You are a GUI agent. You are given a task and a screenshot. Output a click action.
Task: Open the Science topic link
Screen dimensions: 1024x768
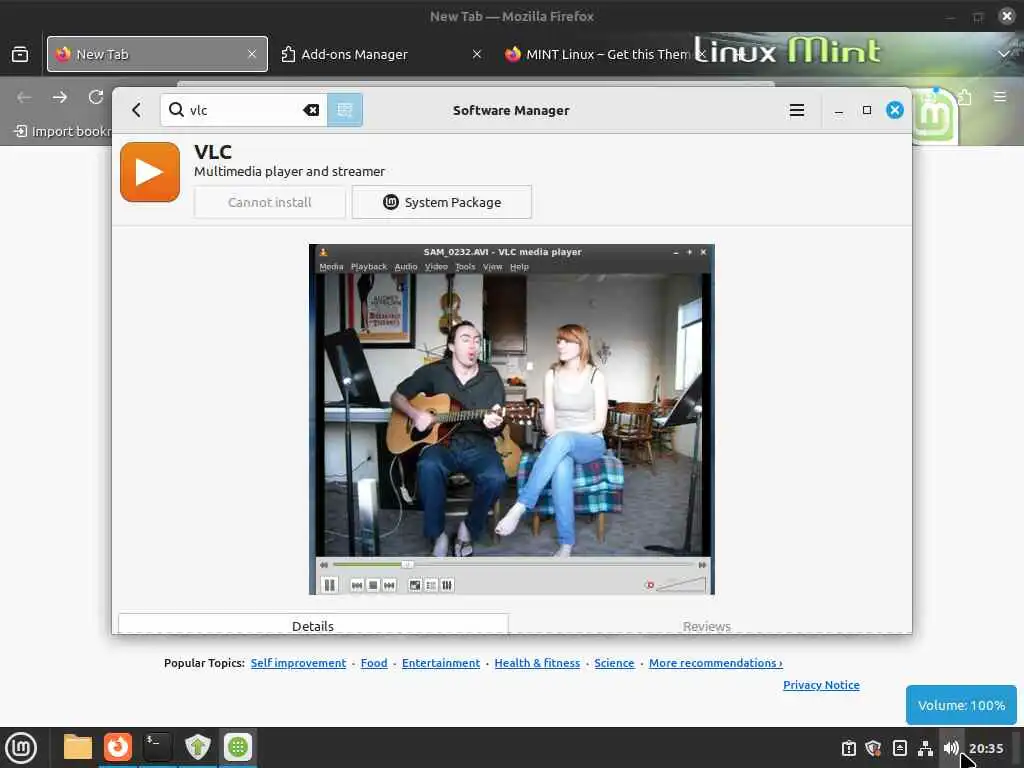(x=614, y=663)
